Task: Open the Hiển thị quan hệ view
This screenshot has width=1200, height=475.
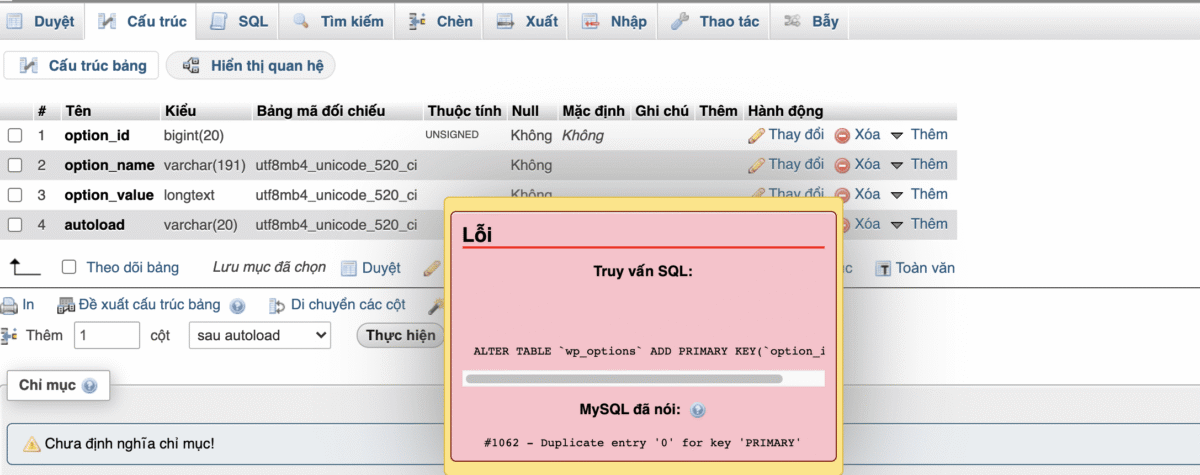Action: tap(251, 66)
